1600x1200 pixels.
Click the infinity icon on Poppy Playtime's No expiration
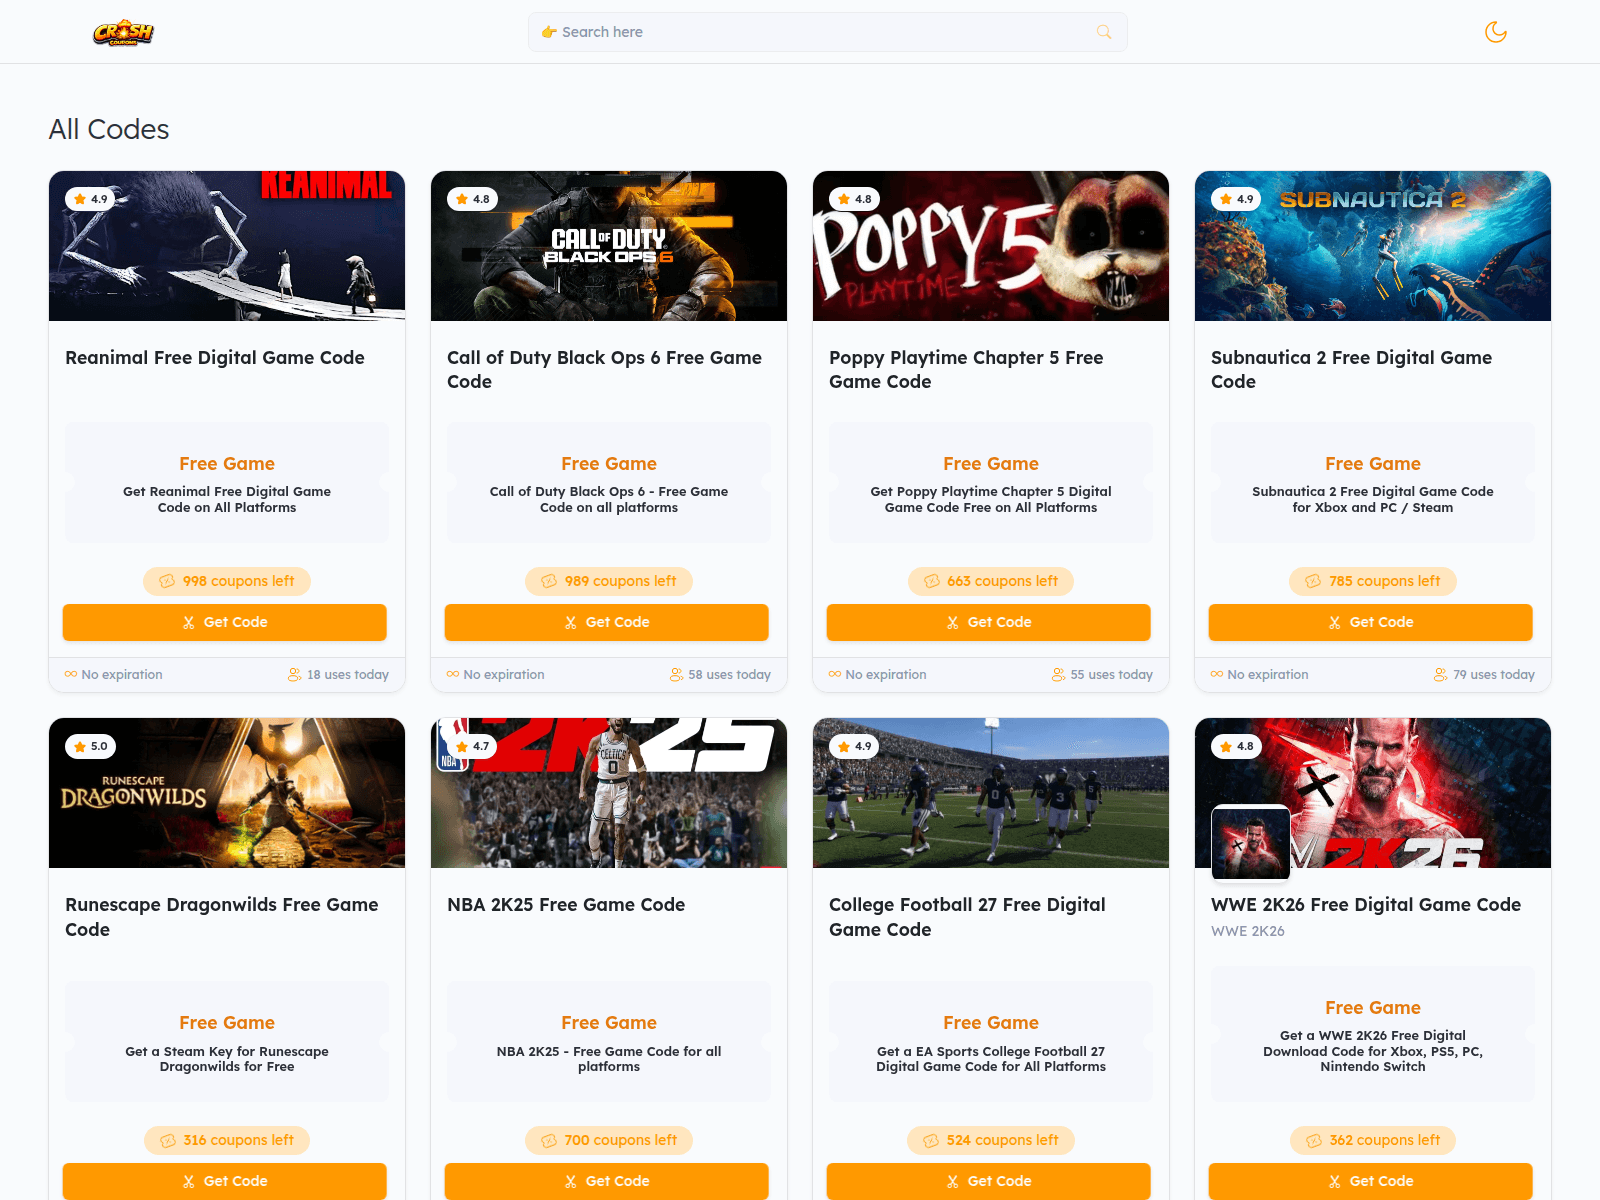pyautogui.click(x=835, y=674)
